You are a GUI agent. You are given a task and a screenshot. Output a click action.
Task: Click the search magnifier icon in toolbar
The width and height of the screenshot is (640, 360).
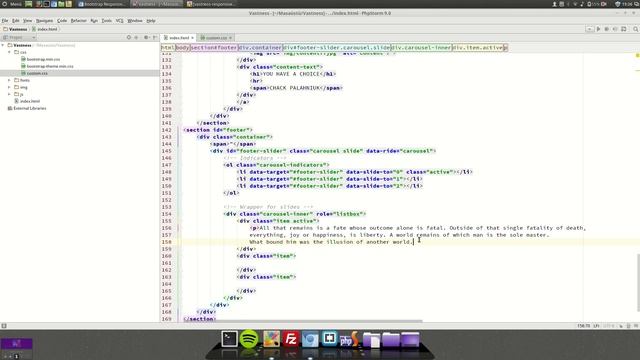click(635, 29)
